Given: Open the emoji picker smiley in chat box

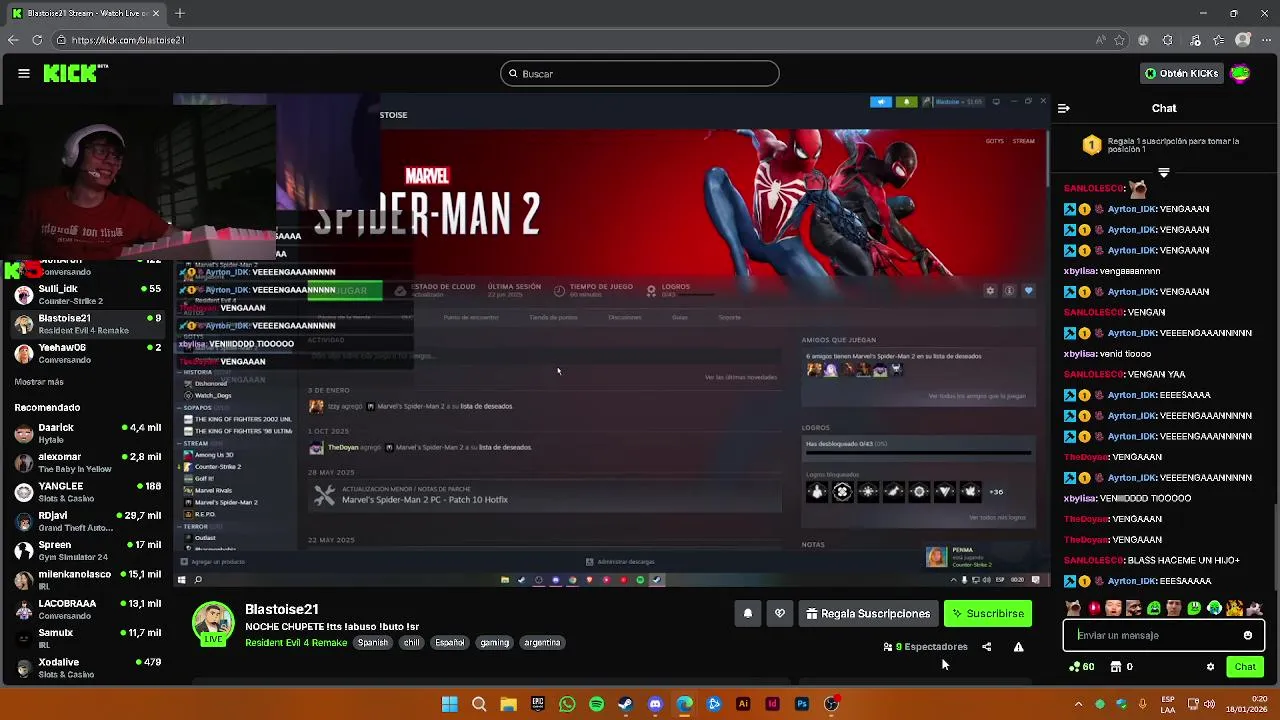Looking at the screenshot, I should 1248,635.
